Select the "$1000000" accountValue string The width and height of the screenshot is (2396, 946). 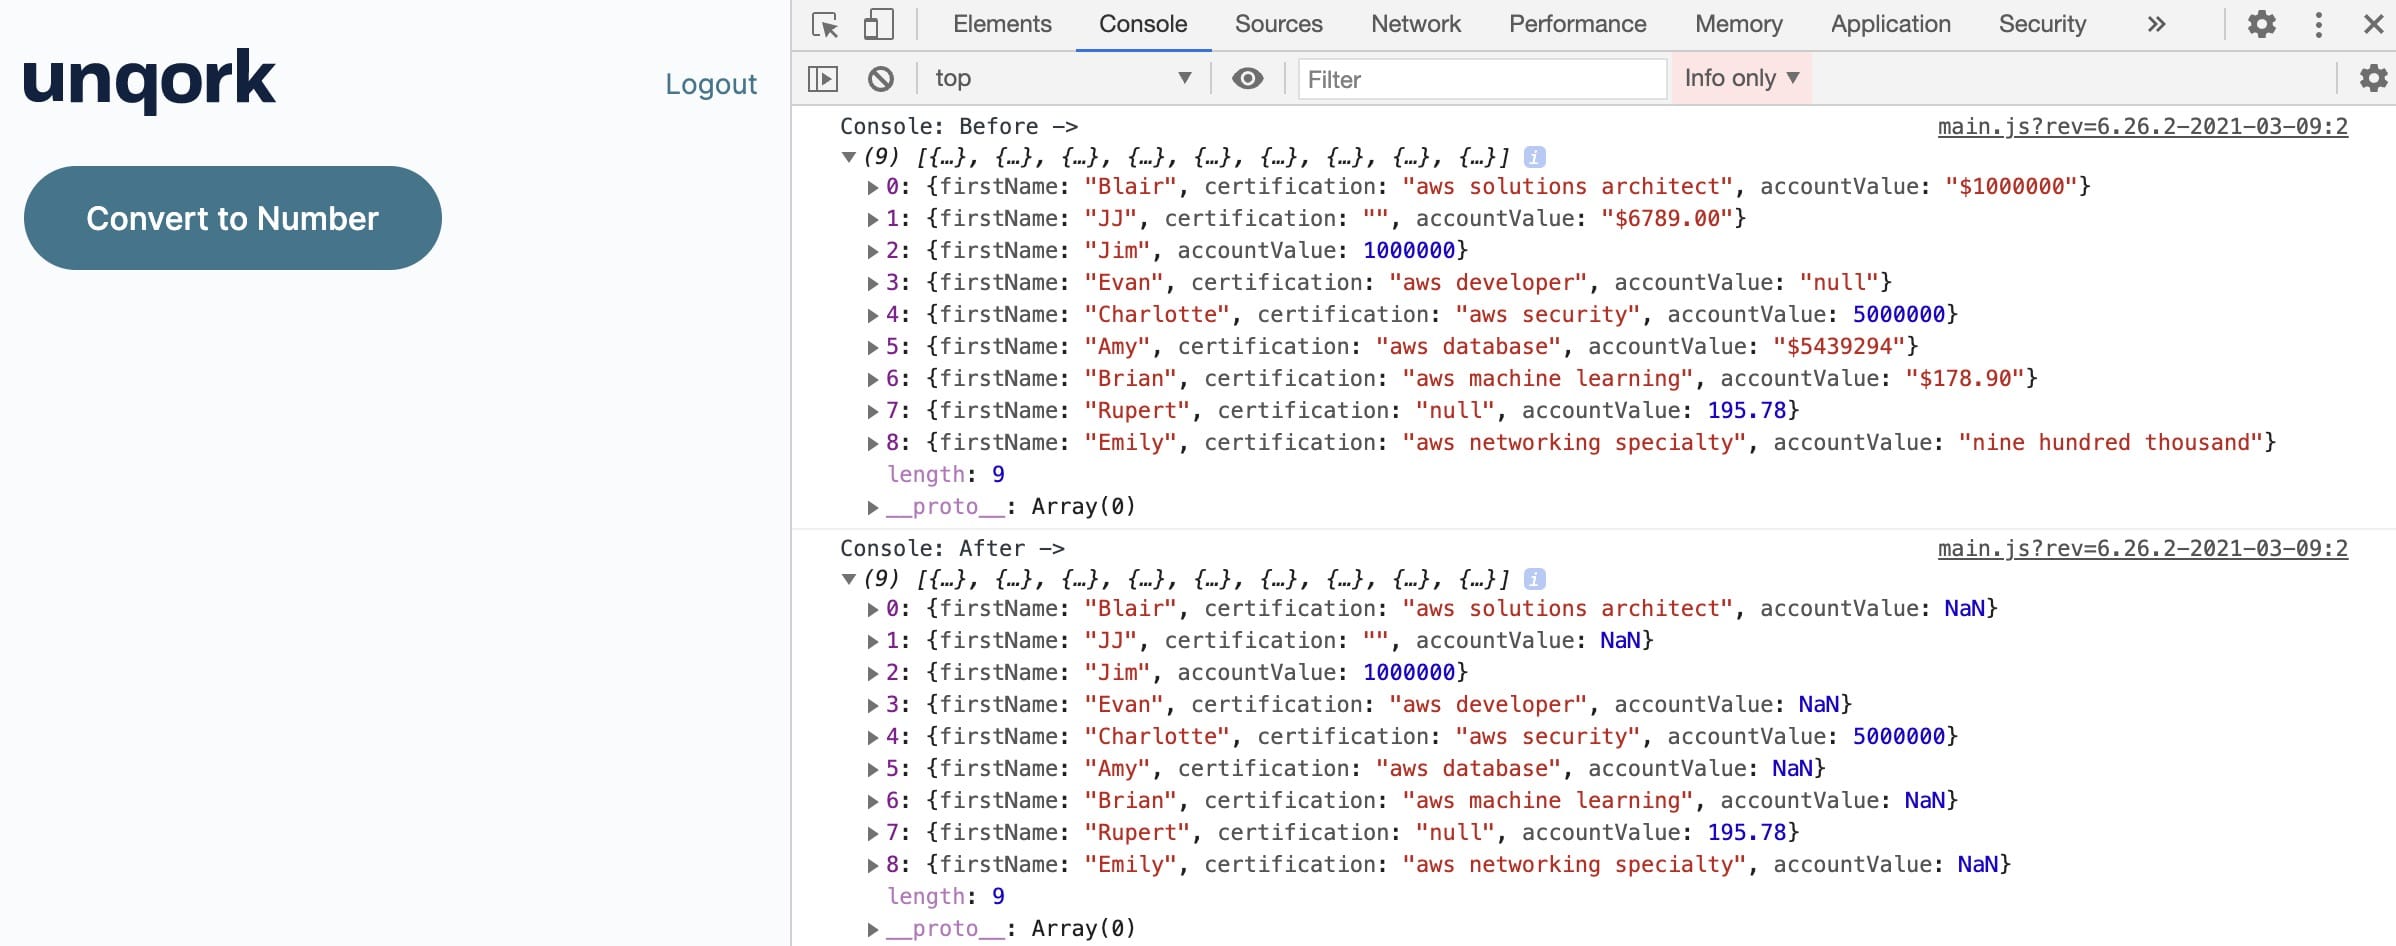coord(2011,186)
